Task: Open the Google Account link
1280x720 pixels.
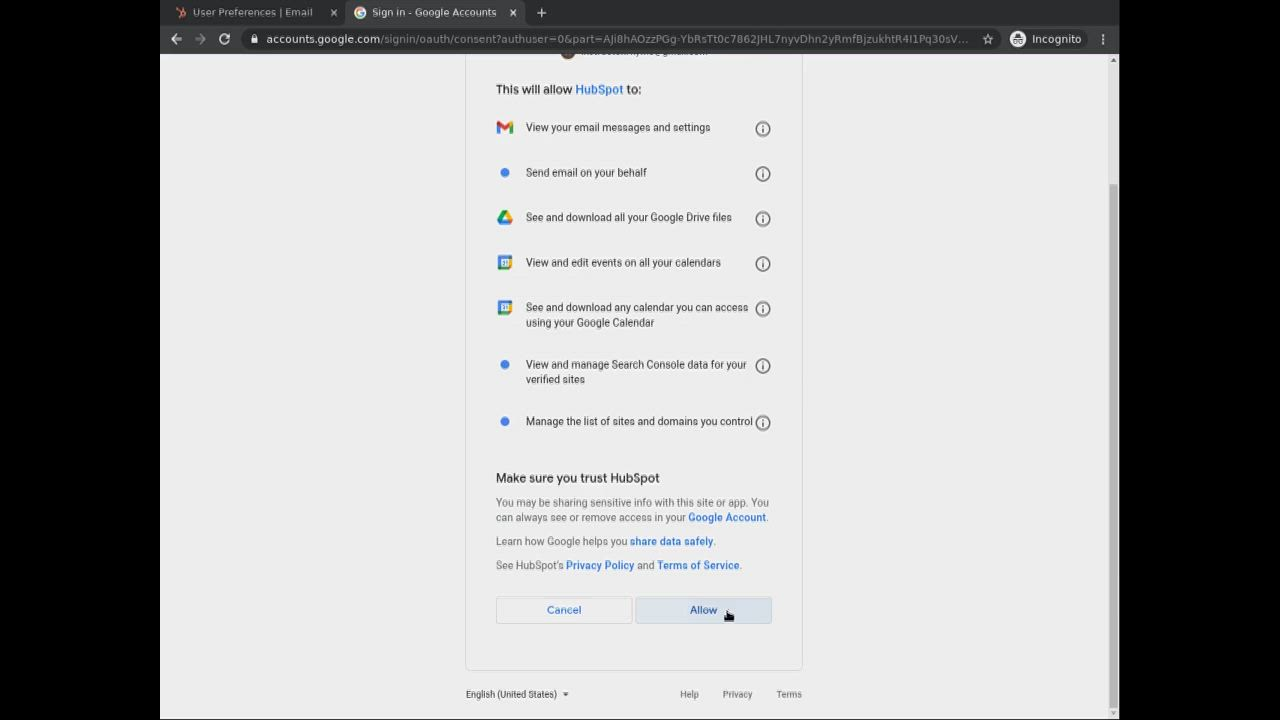Action: pyautogui.click(x=727, y=517)
